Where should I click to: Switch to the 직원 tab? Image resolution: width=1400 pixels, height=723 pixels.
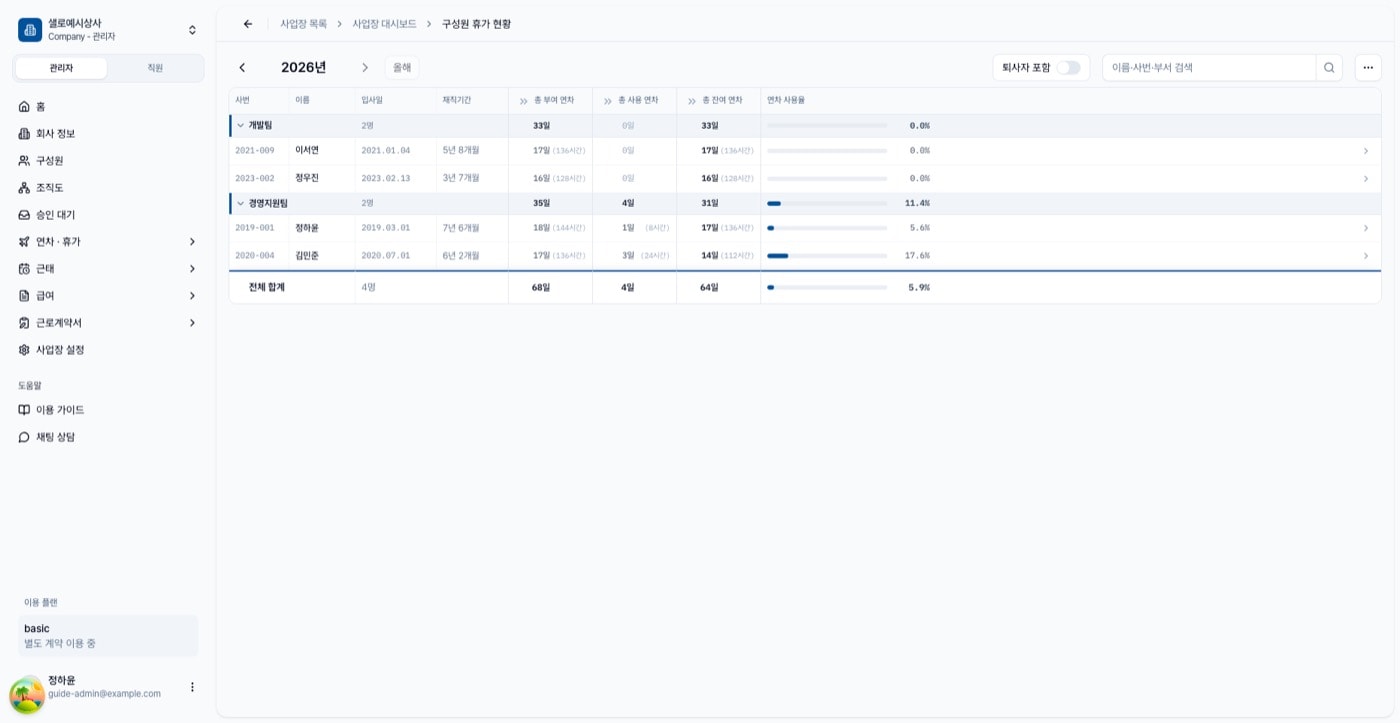(x=155, y=68)
